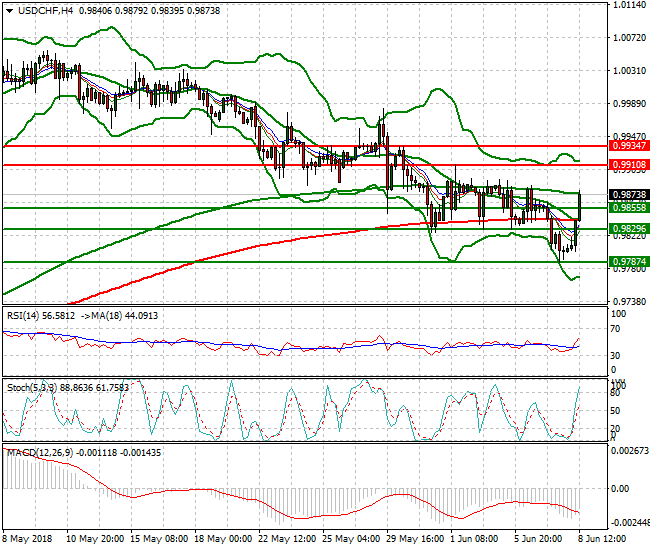Click the 29 May 16:00 time label

[x=415, y=539]
